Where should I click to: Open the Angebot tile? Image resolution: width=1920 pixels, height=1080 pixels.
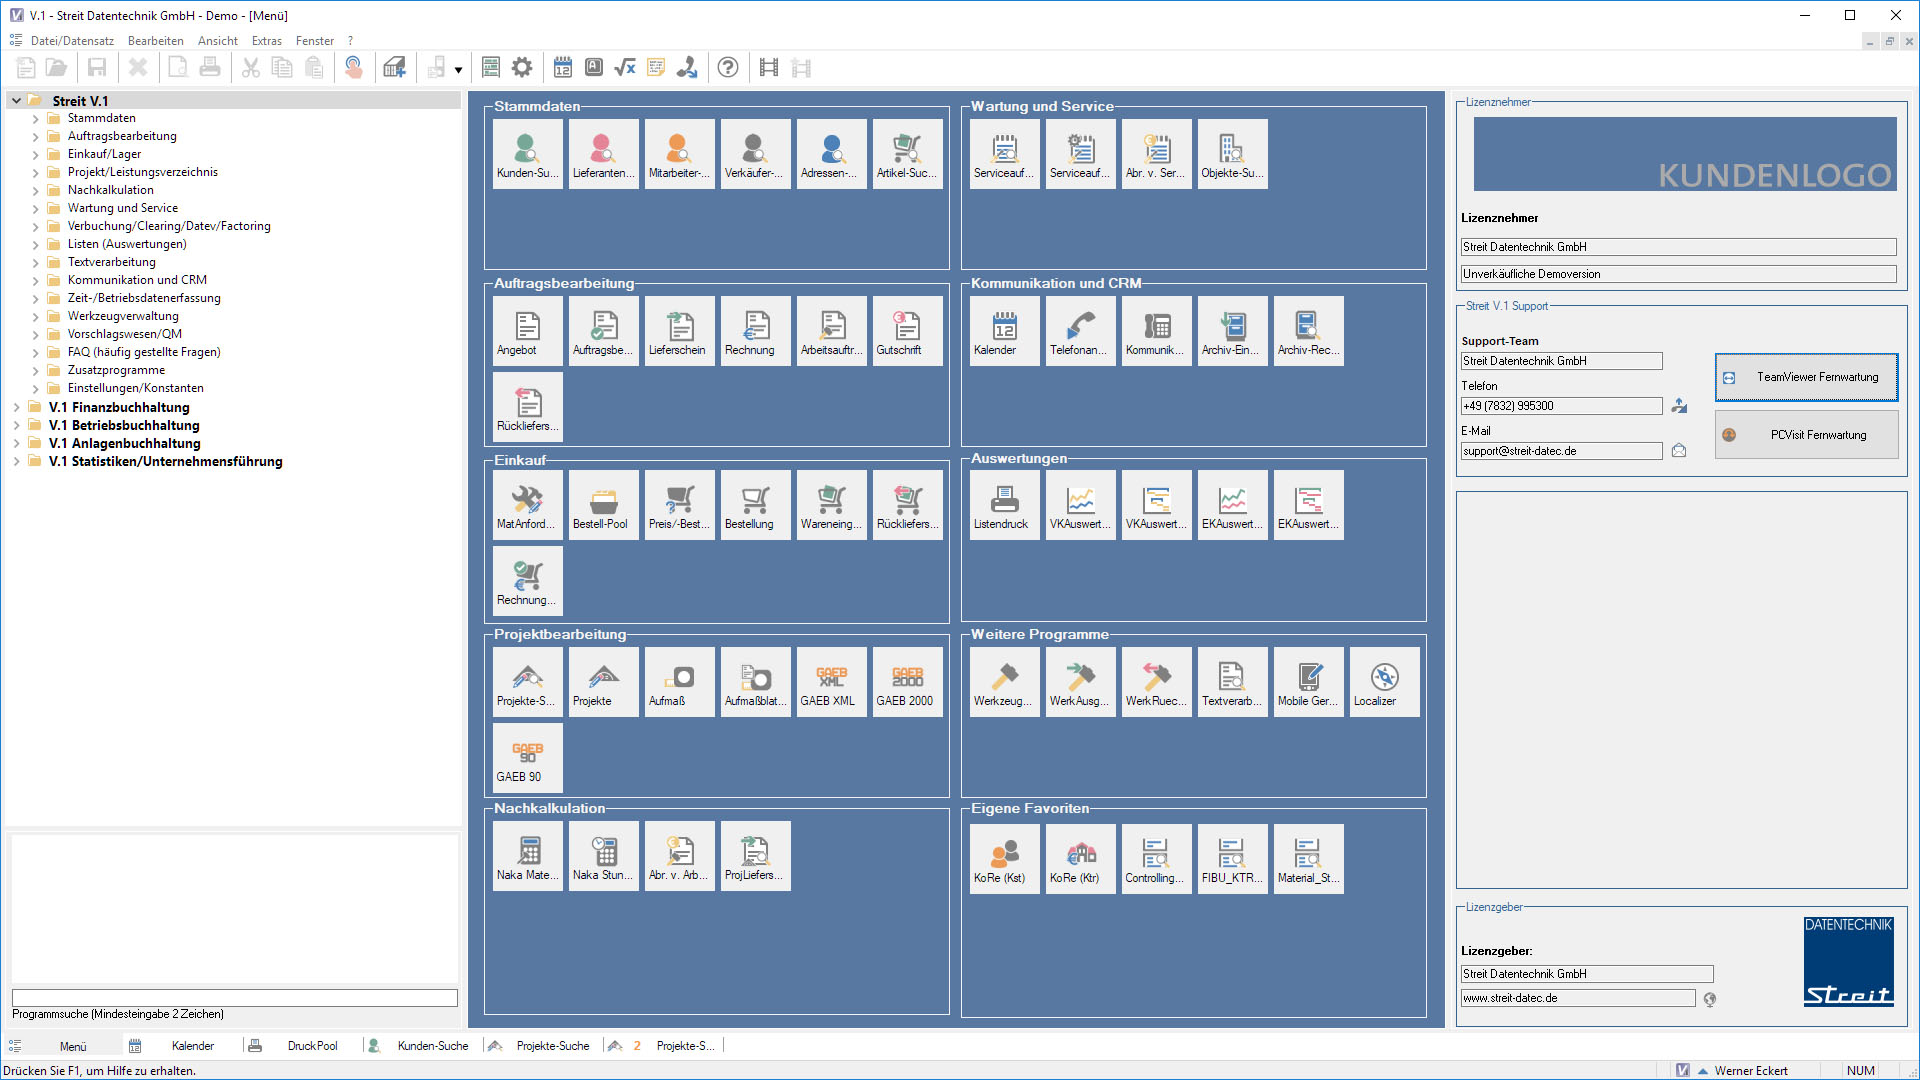coord(527,331)
